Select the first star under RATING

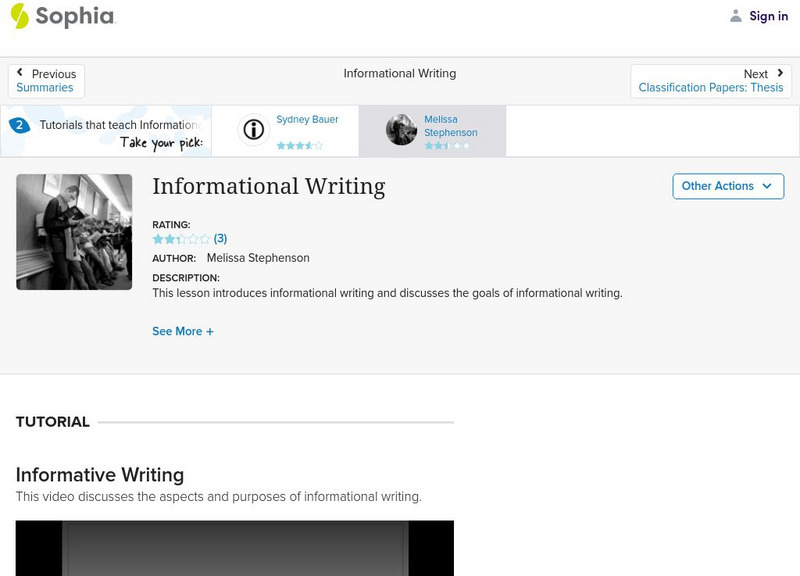[x=156, y=238]
